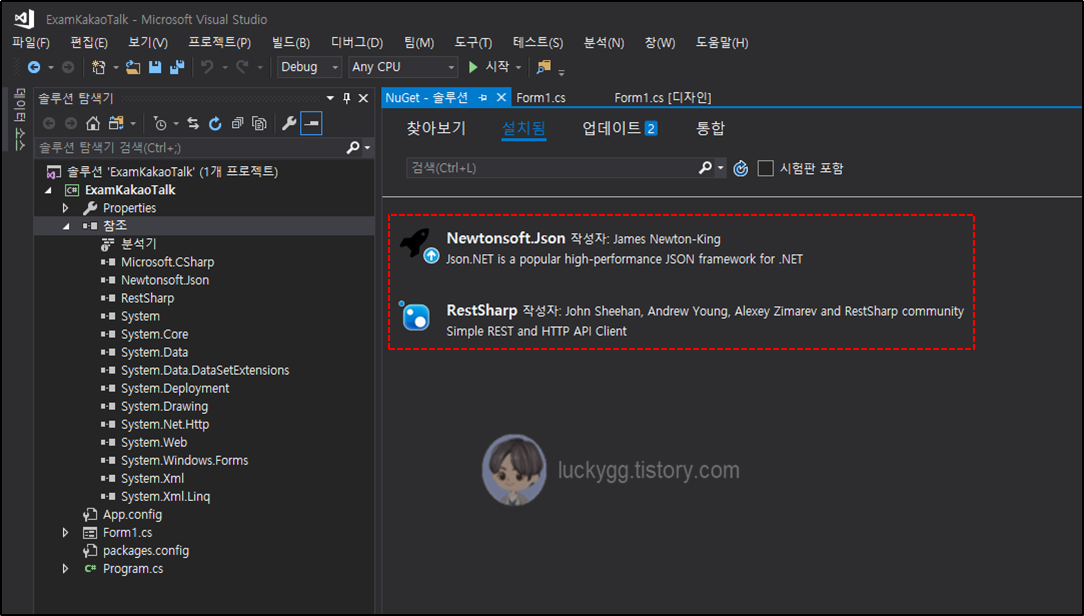The image size is (1084, 616).
Task: Click Solution Explorer forward arrow
Action: pyautogui.click(x=71, y=124)
